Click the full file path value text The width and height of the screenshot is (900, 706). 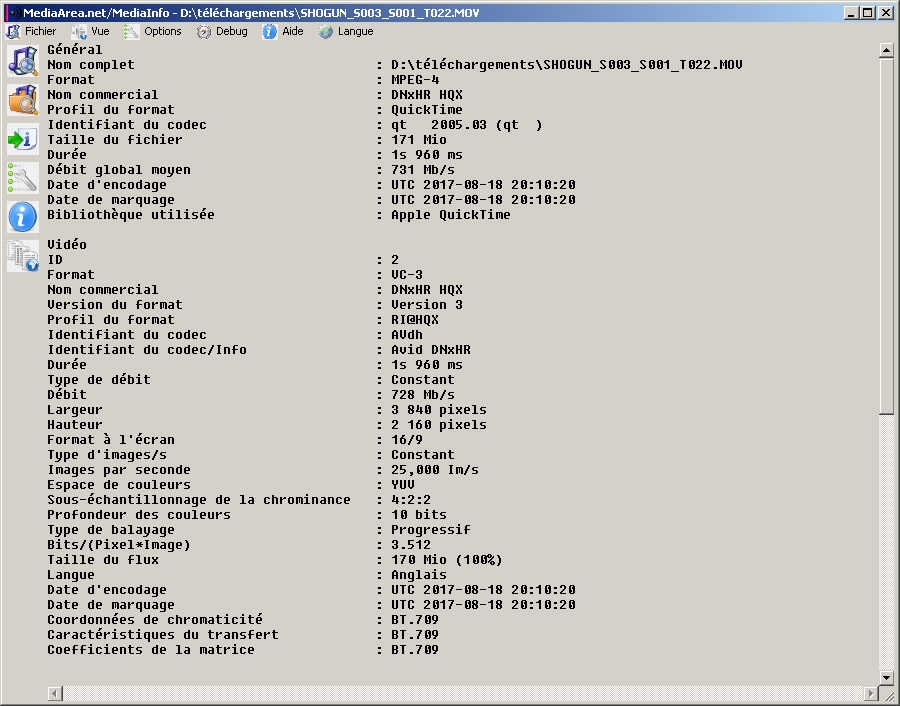(x=567, y=65)
